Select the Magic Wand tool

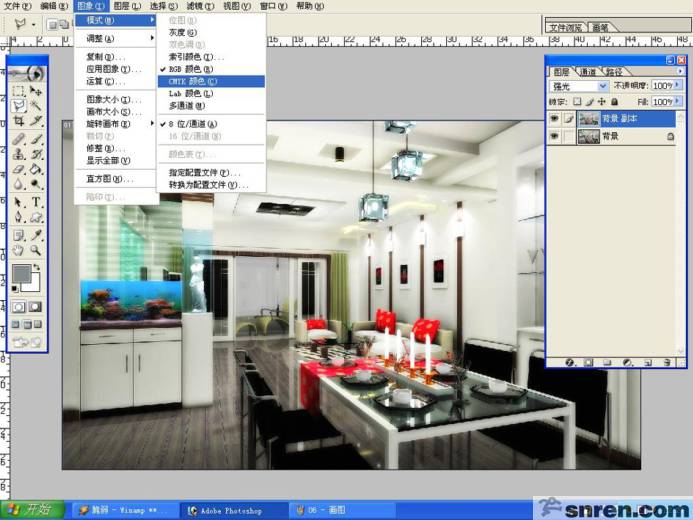(36, 106)
